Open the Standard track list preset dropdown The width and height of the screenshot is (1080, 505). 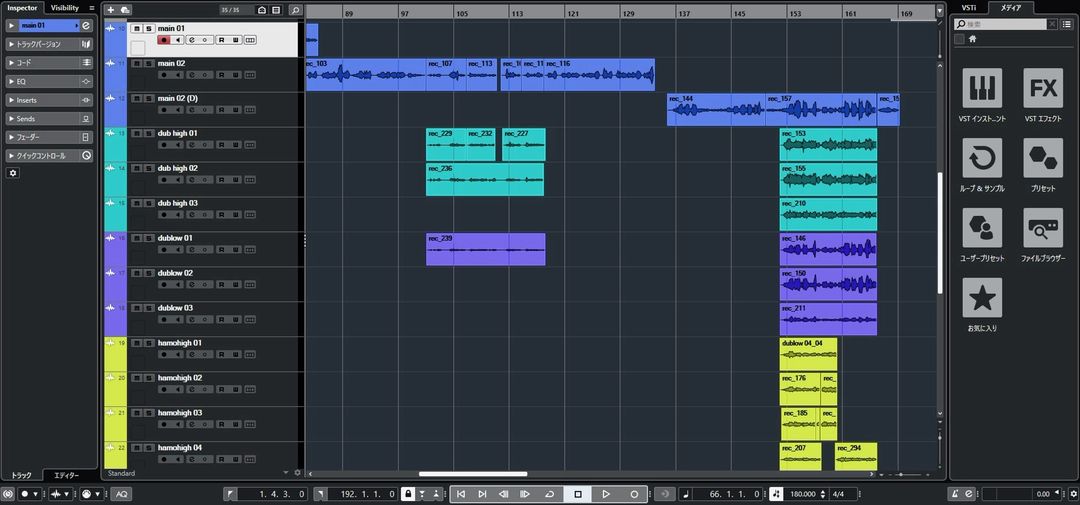pyautogui.click(x=287, y=473)
